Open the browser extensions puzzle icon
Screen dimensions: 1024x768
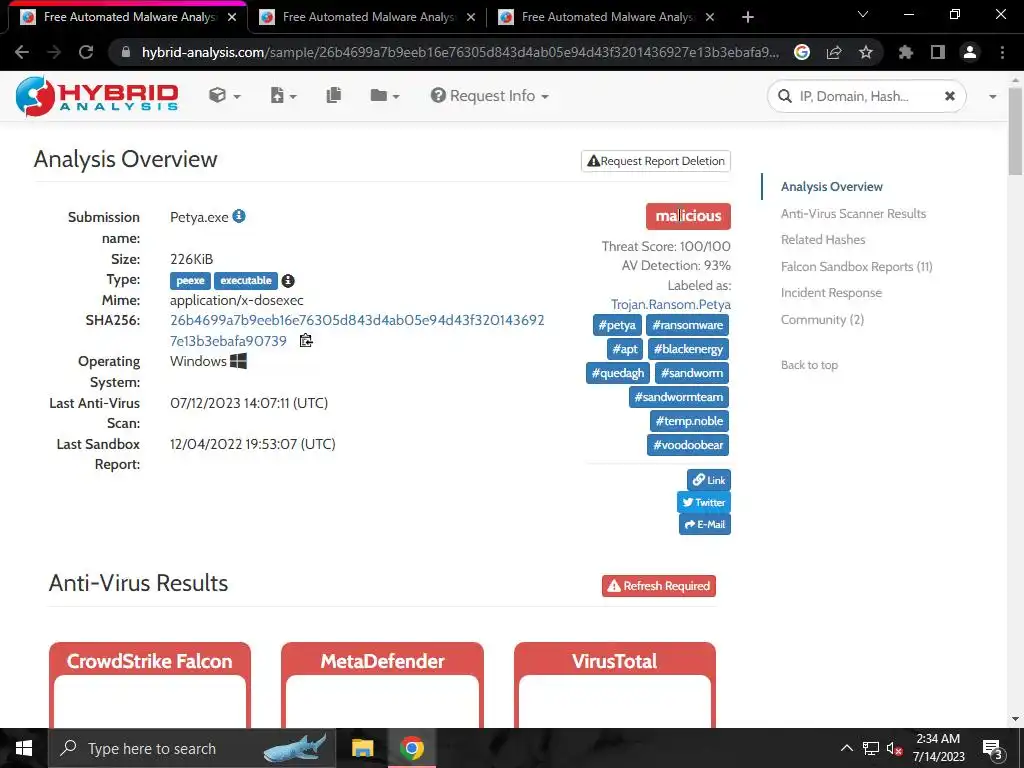(x=905, y=52)
